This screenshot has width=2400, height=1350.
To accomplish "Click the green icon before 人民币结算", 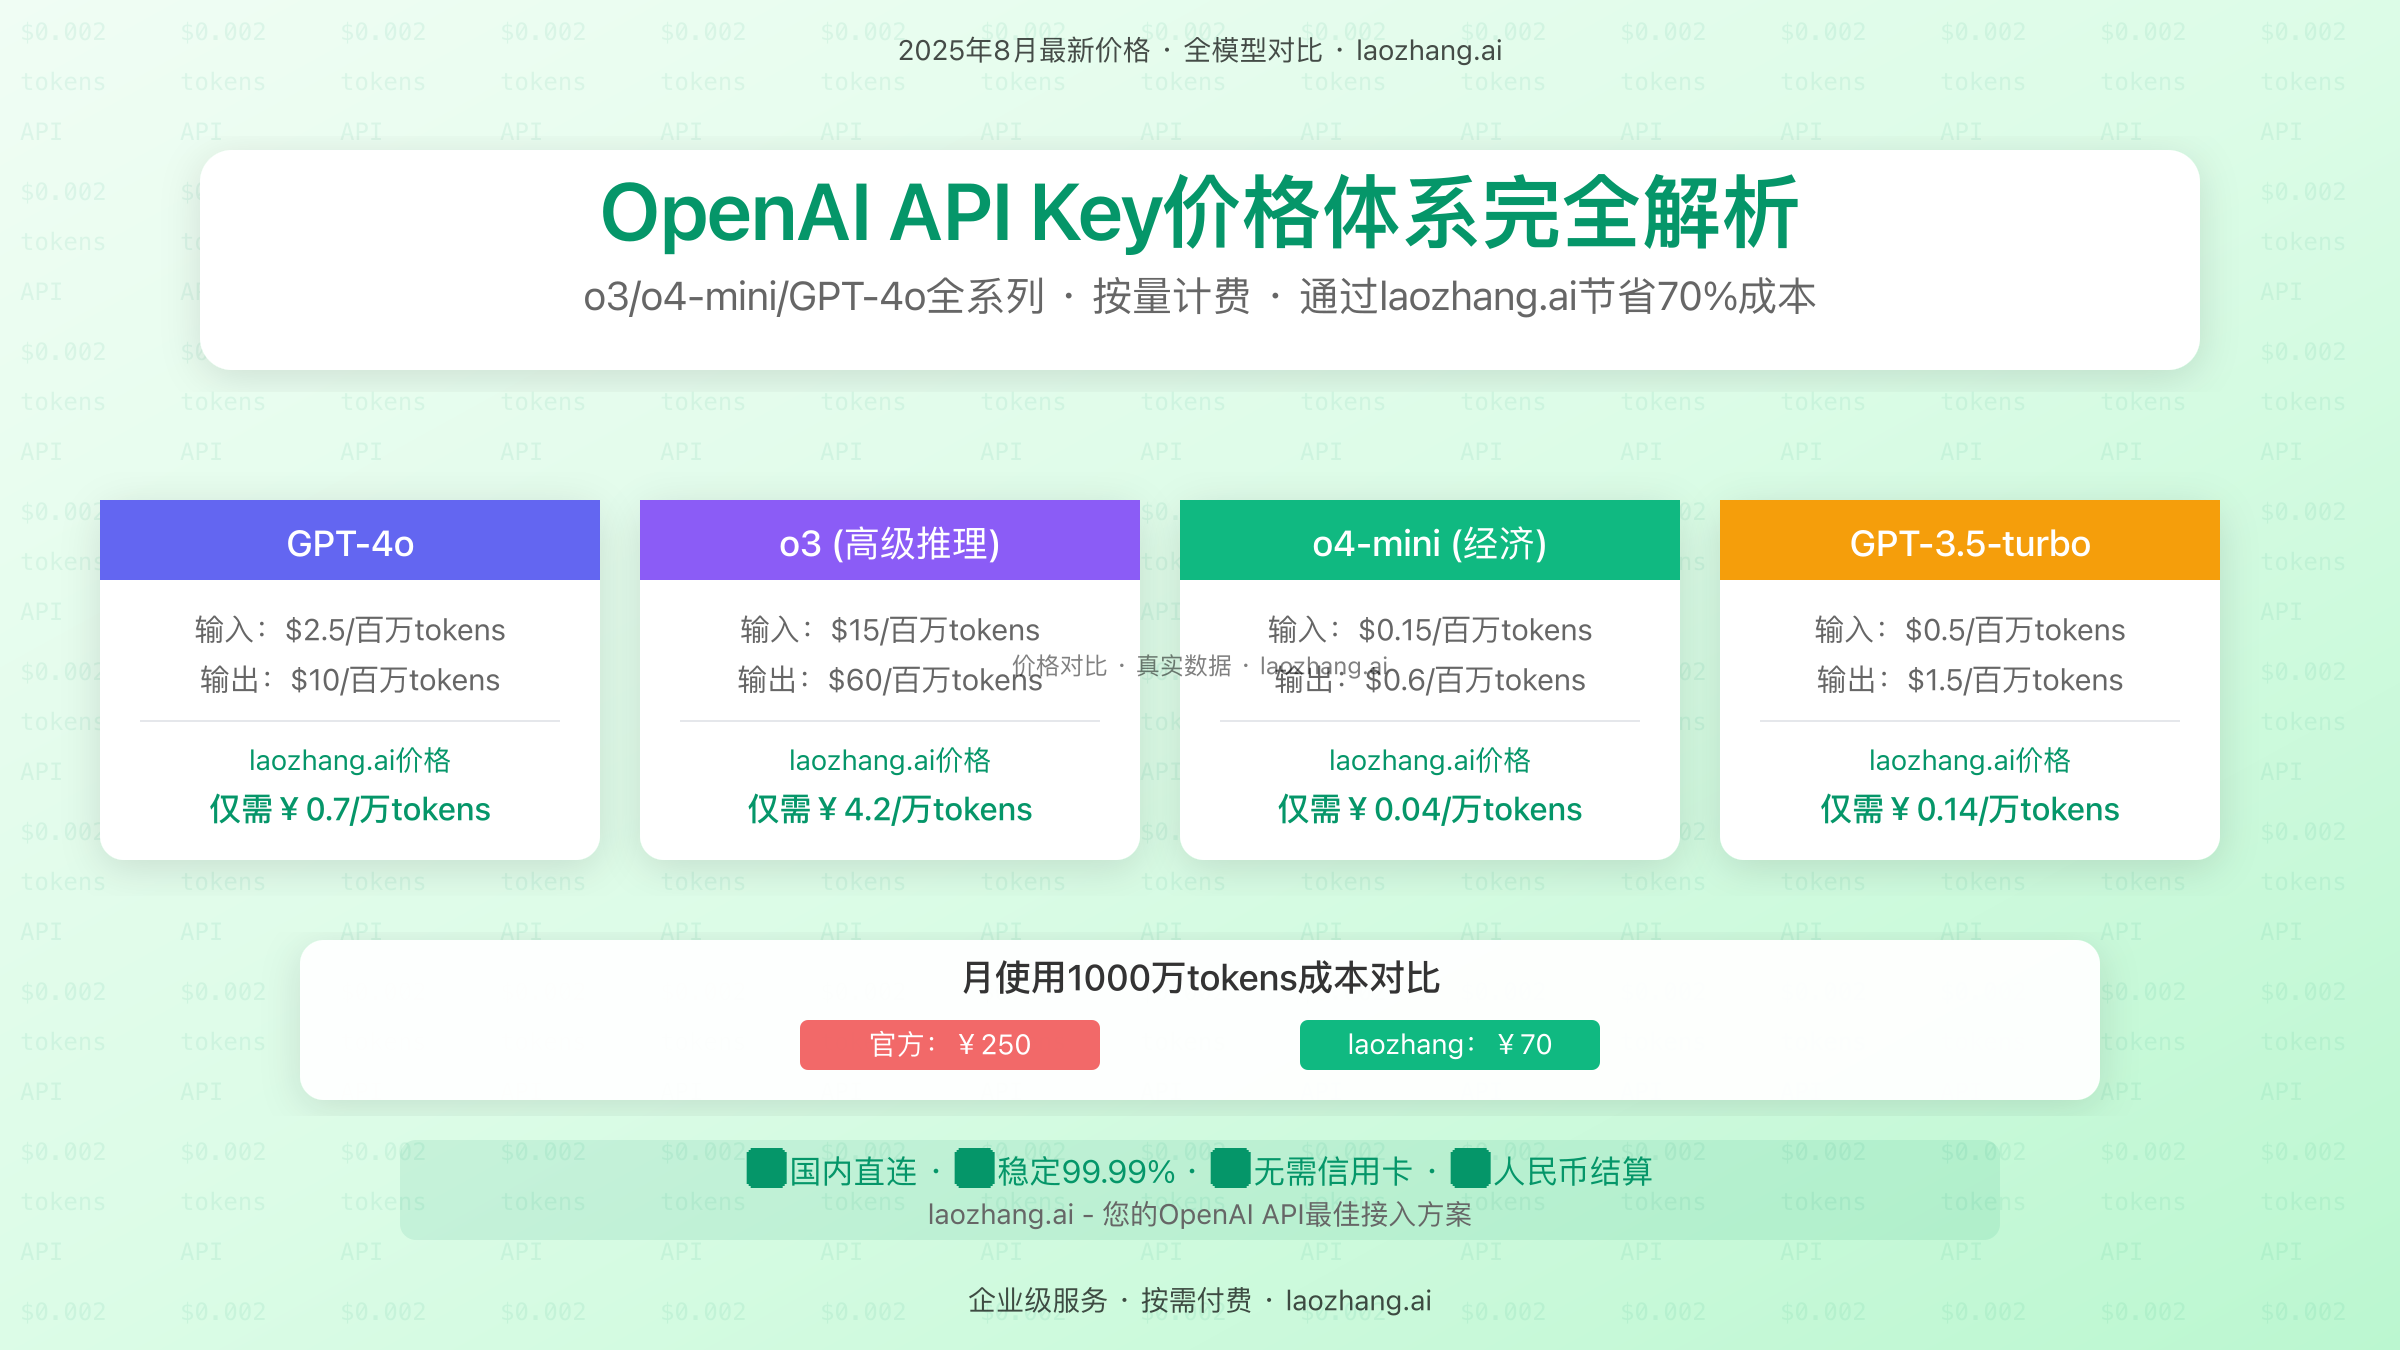I will coord(1470,1168).
